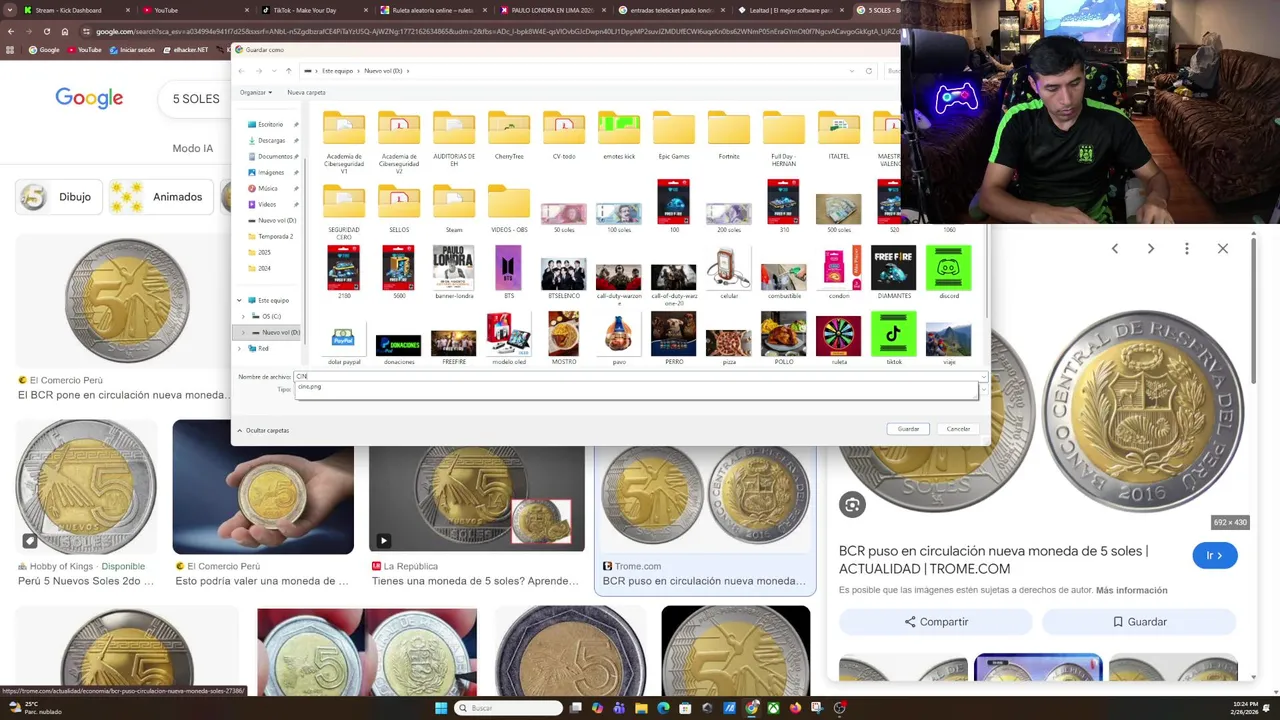Click the Guardar button in save dialog

pyautogui.click(x=908, y=429)
